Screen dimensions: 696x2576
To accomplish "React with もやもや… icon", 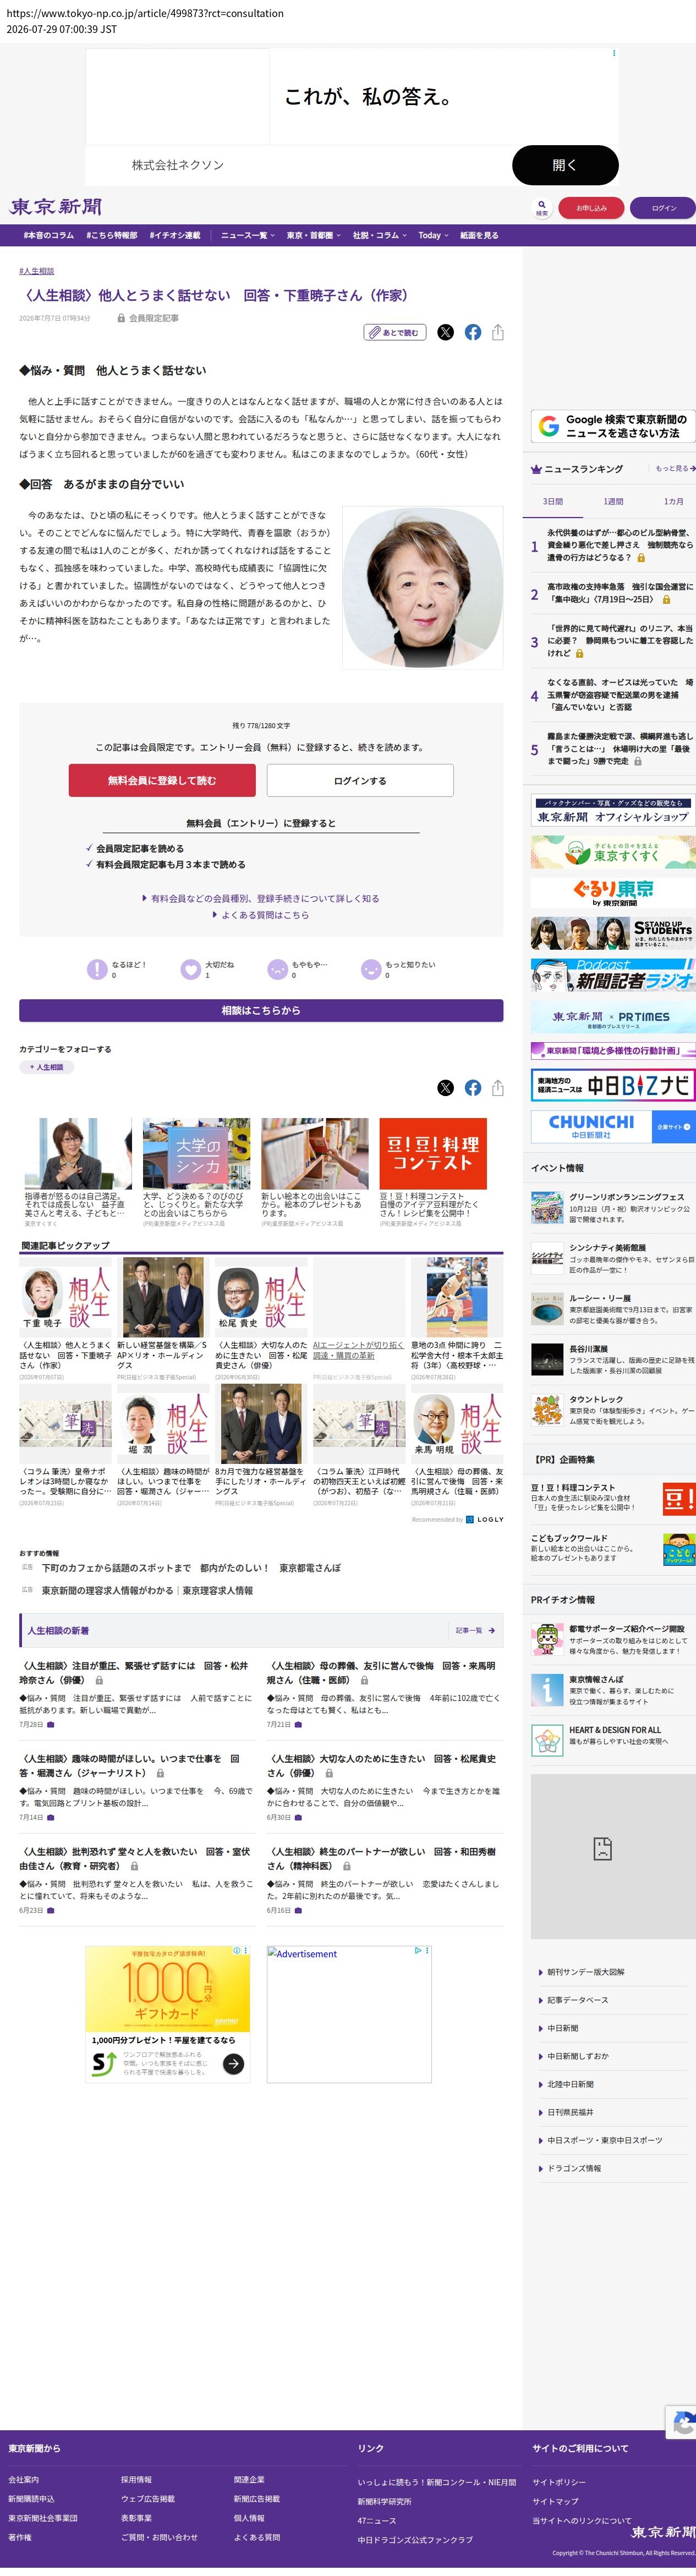I will pyautogui.click(x=277, y=969).
